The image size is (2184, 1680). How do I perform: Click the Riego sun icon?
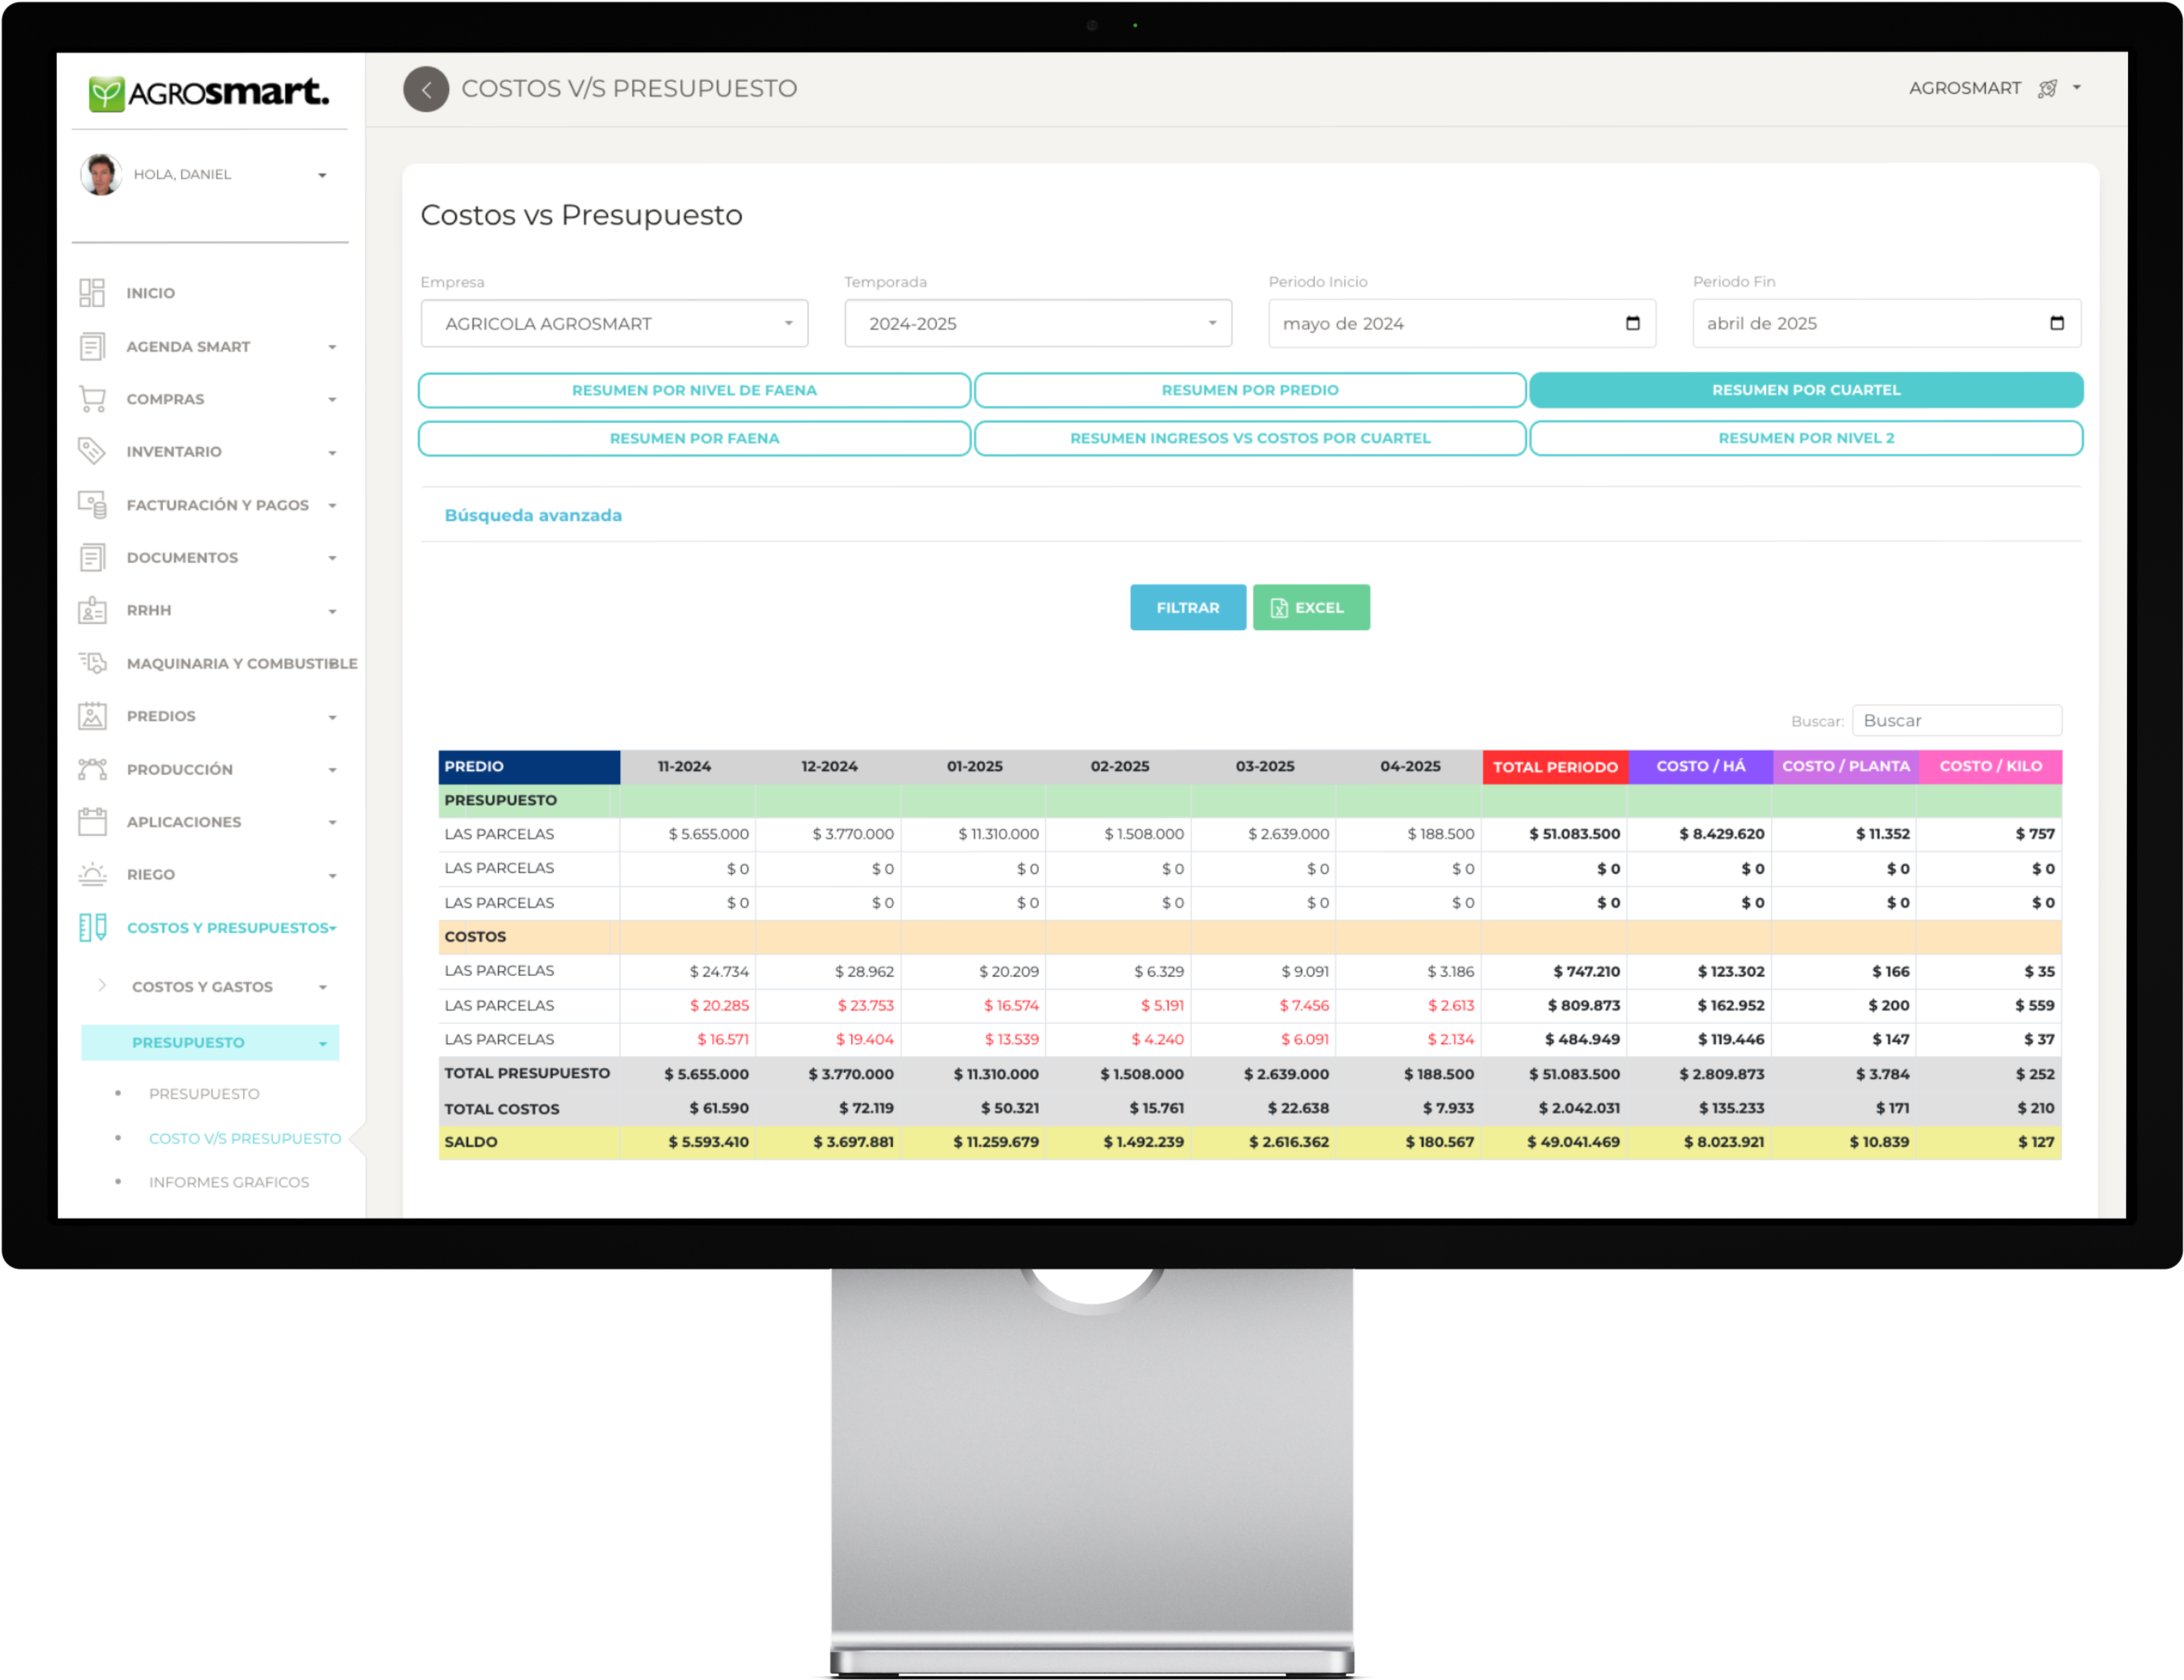click(x=92, y=874)
